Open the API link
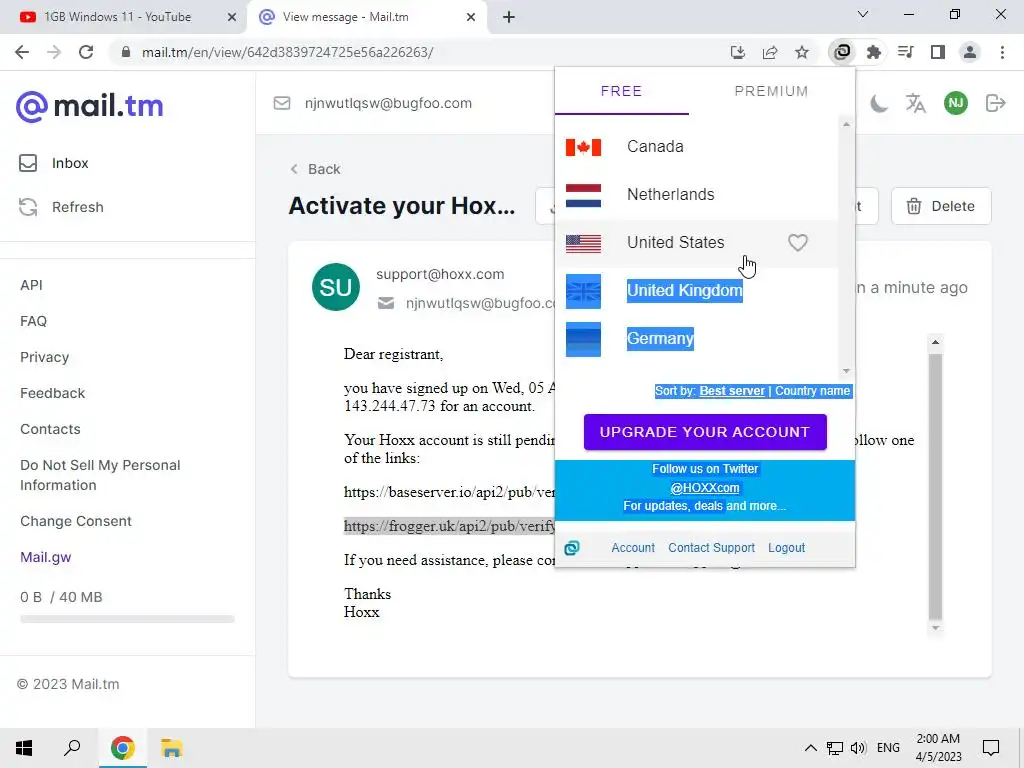Image resolution: width=1024 pixels, height=768 pixels. (x=31, y=285)
